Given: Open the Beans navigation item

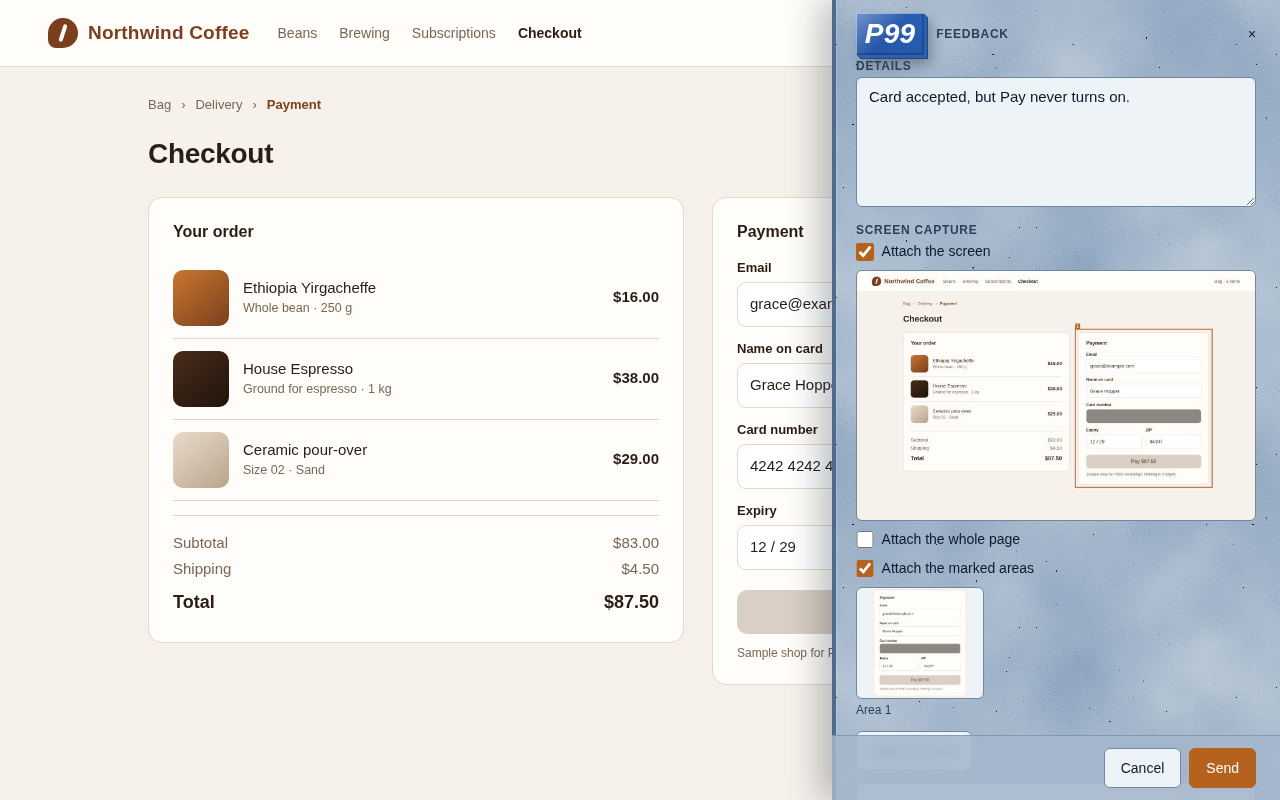Looking at the screenshot, I should click(297, 33).
